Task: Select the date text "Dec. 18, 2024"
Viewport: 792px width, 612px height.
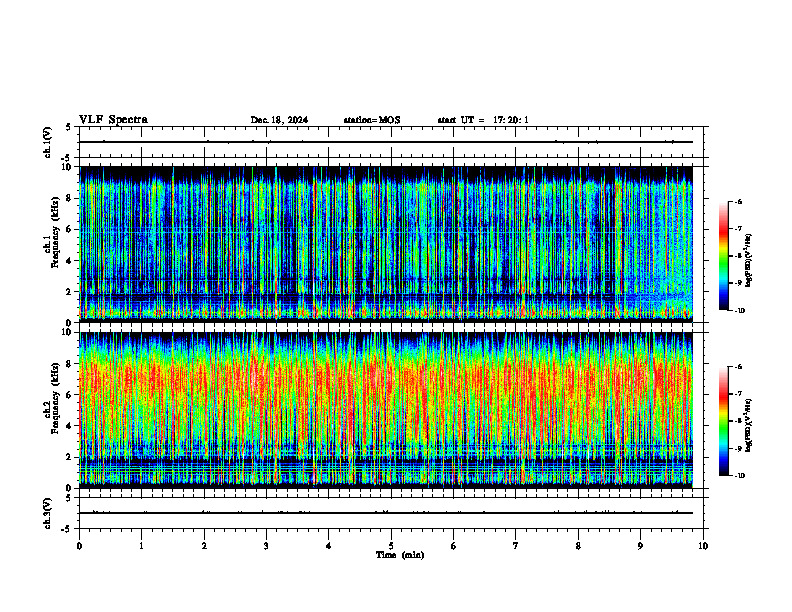Action: click(x=279, y=120)
